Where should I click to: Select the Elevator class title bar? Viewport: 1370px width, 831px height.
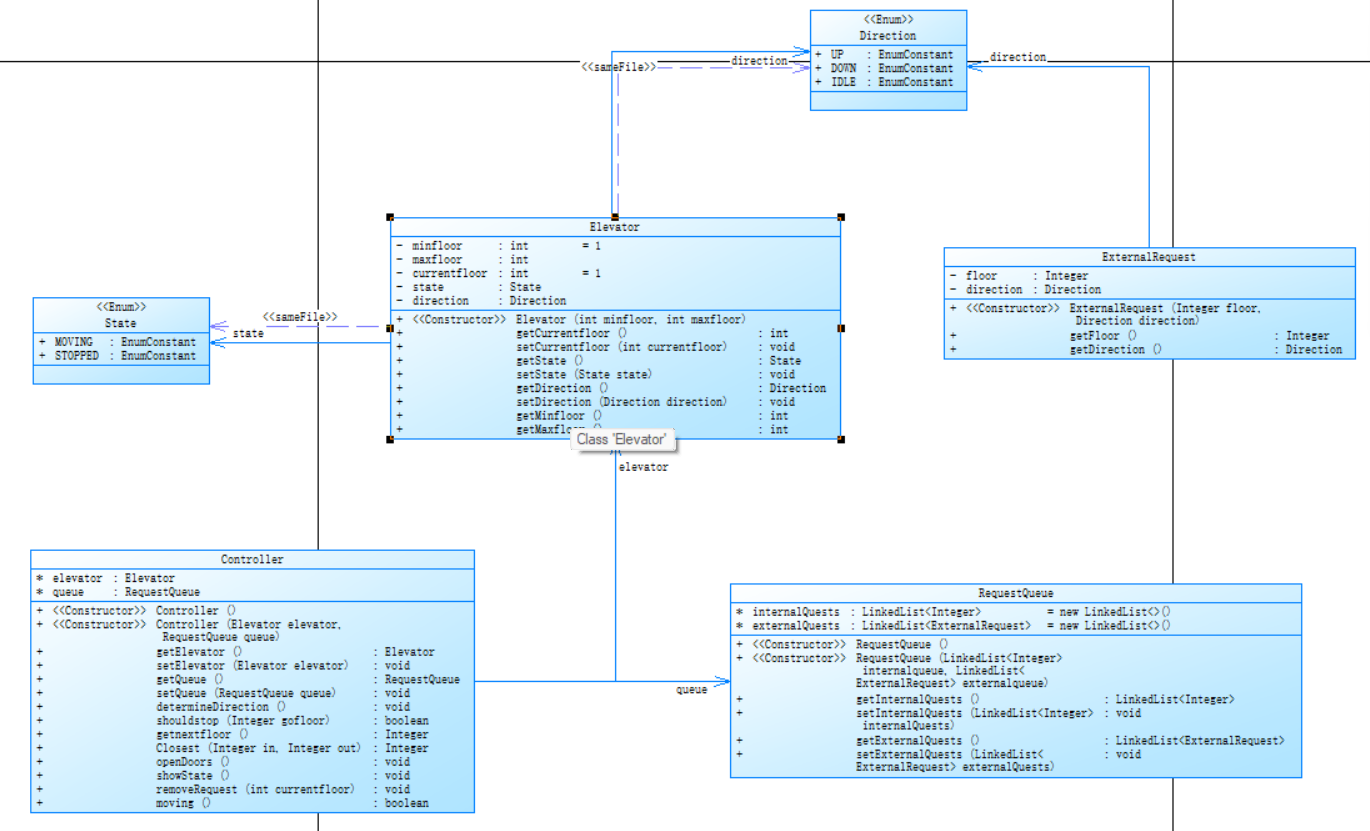[x=614, y=227]
